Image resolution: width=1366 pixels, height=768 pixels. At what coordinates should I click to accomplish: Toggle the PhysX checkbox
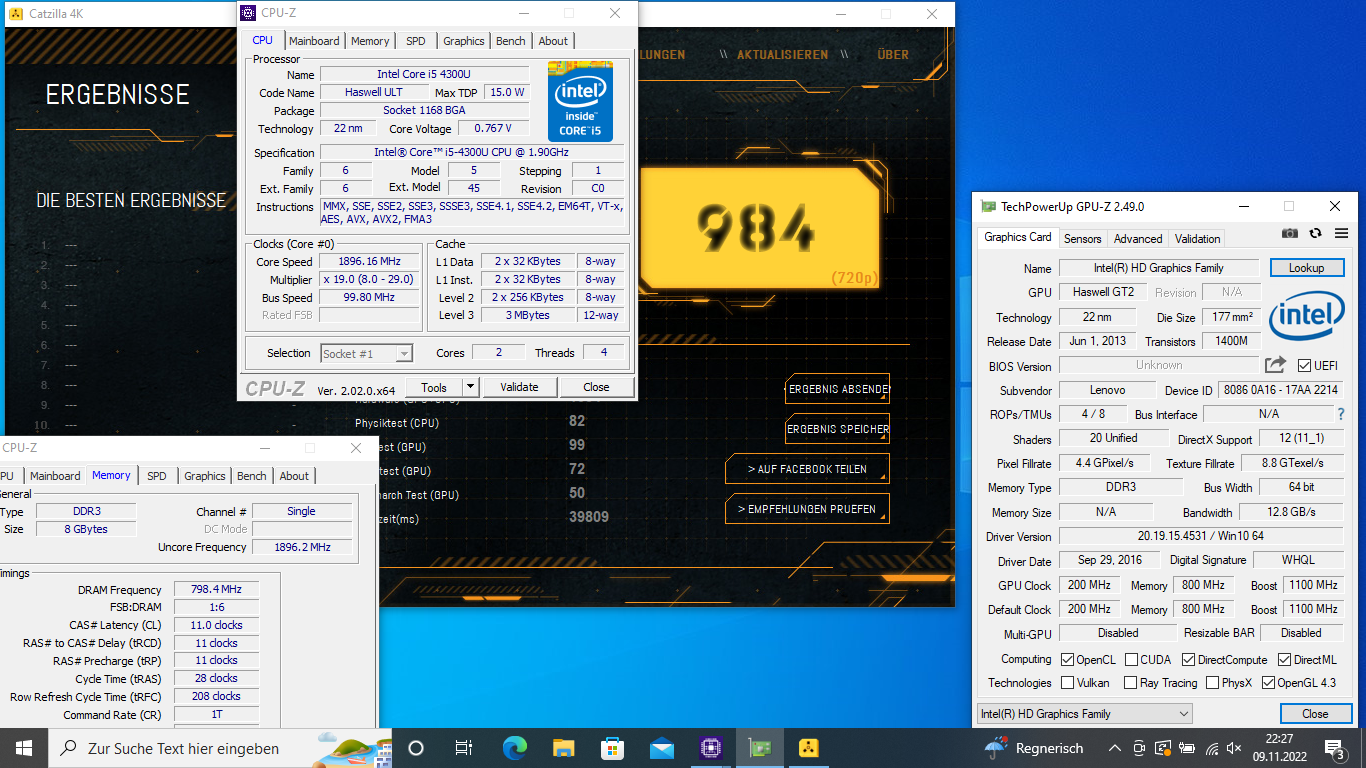pyautogui.click(x=1212, y=683)
